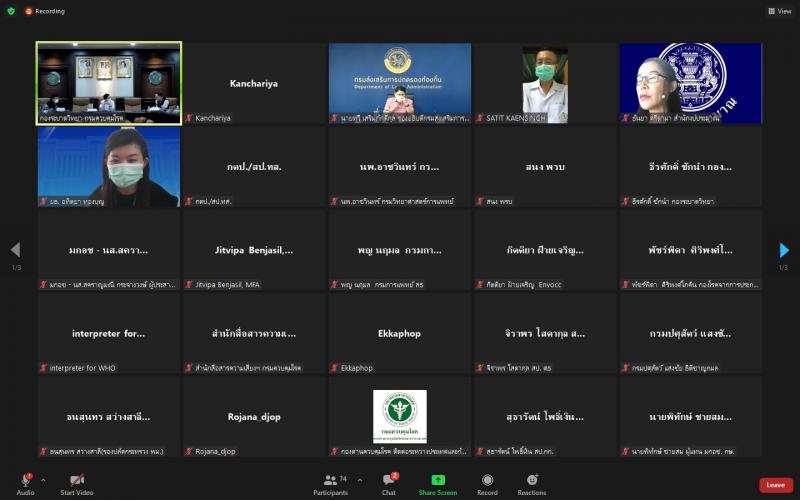Select the Rojana_djop participant tile

(254, 417)
